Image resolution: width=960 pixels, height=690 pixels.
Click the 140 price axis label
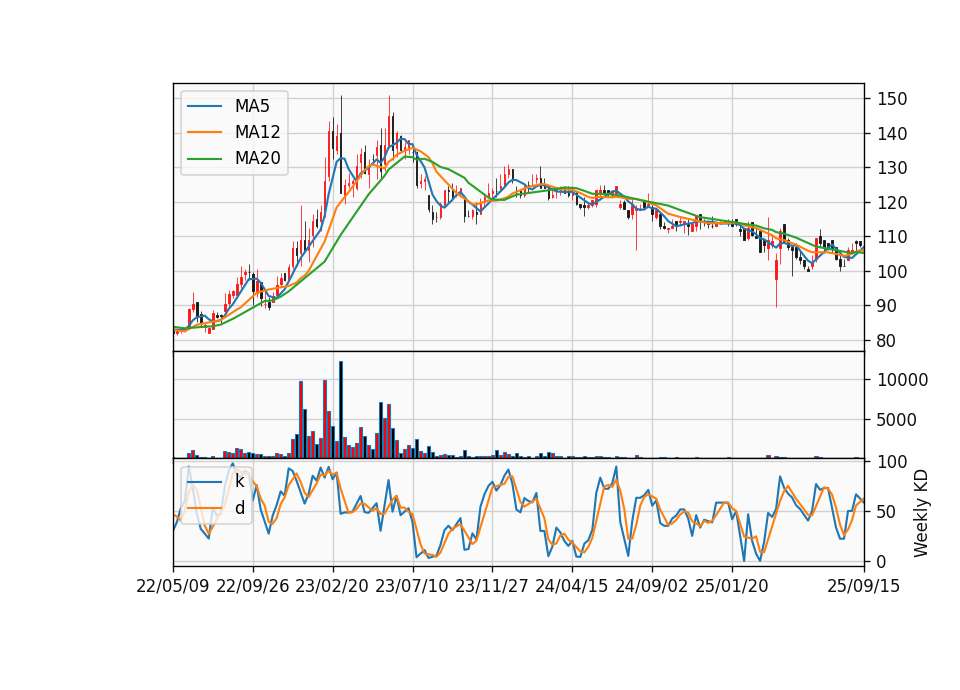click(892, 133)
